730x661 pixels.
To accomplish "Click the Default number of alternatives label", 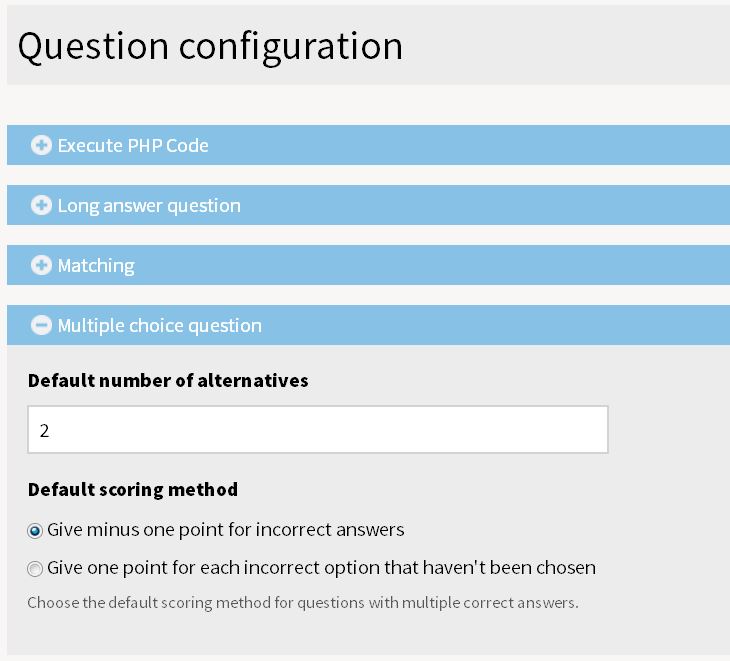I will pyautogui.click(x=168, y=380).
